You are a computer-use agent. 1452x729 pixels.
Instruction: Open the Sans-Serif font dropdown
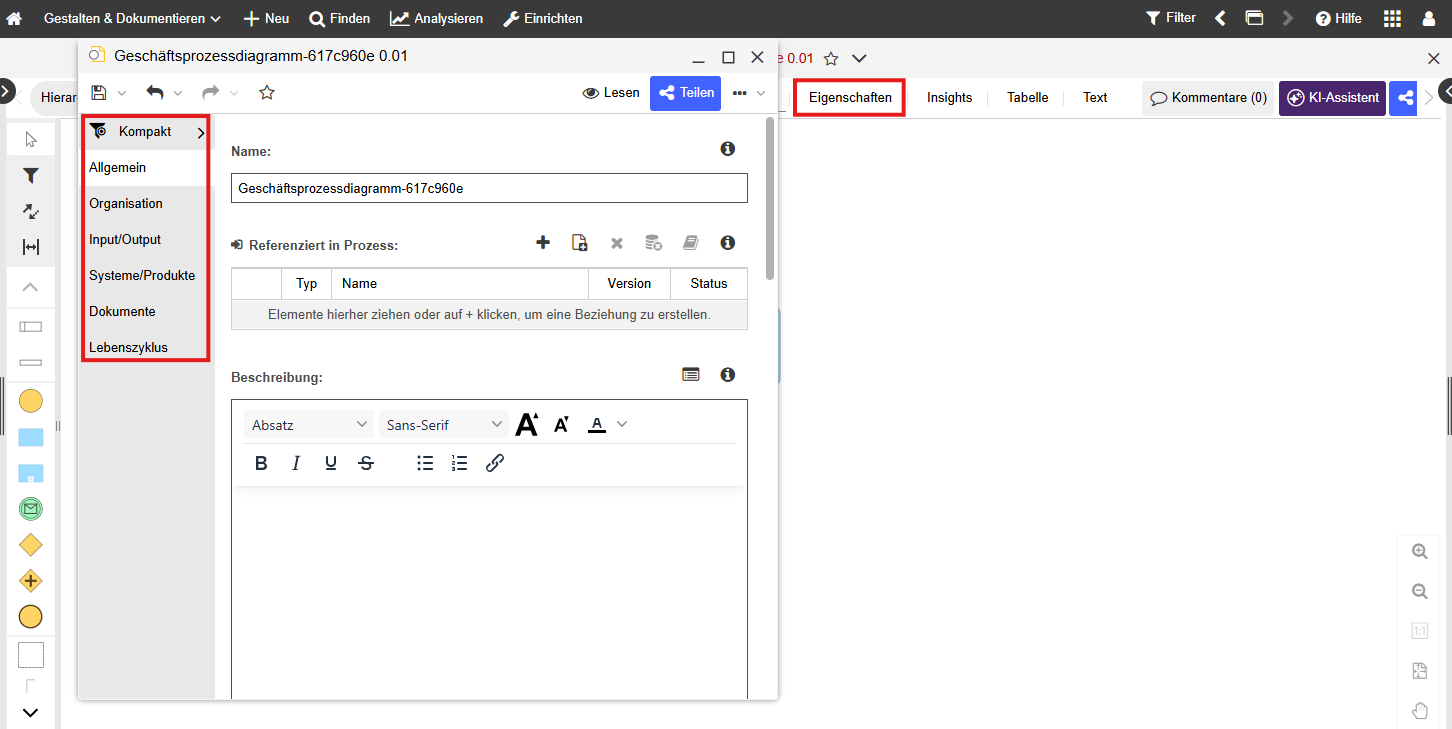pos(444,425)
